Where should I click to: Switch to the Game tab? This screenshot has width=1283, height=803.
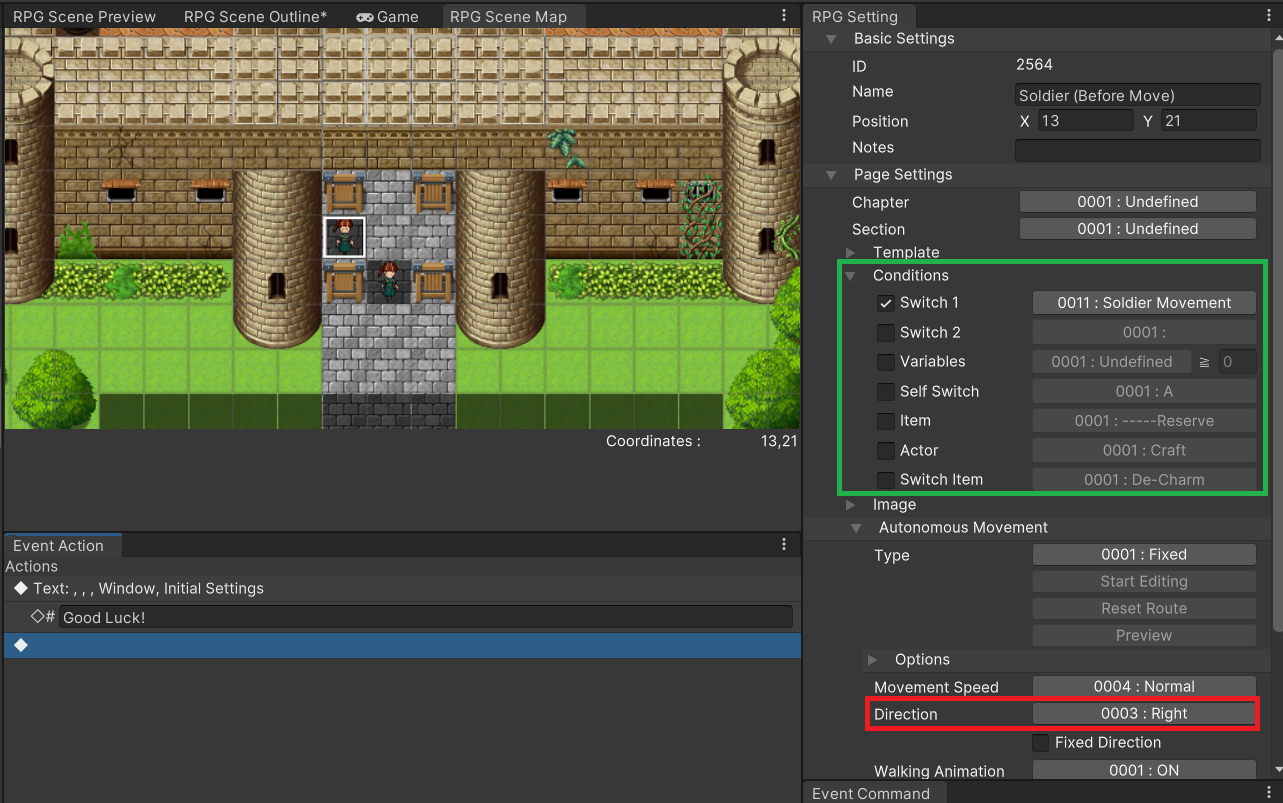coord(388,17)
